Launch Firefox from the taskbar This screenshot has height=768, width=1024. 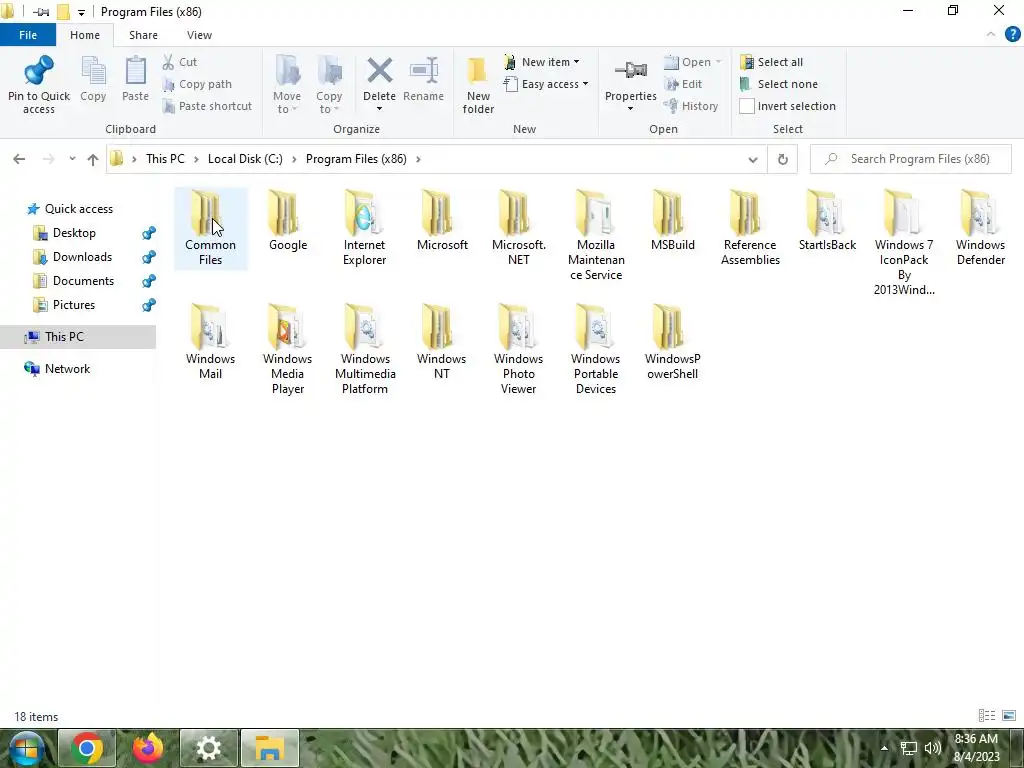148,748
